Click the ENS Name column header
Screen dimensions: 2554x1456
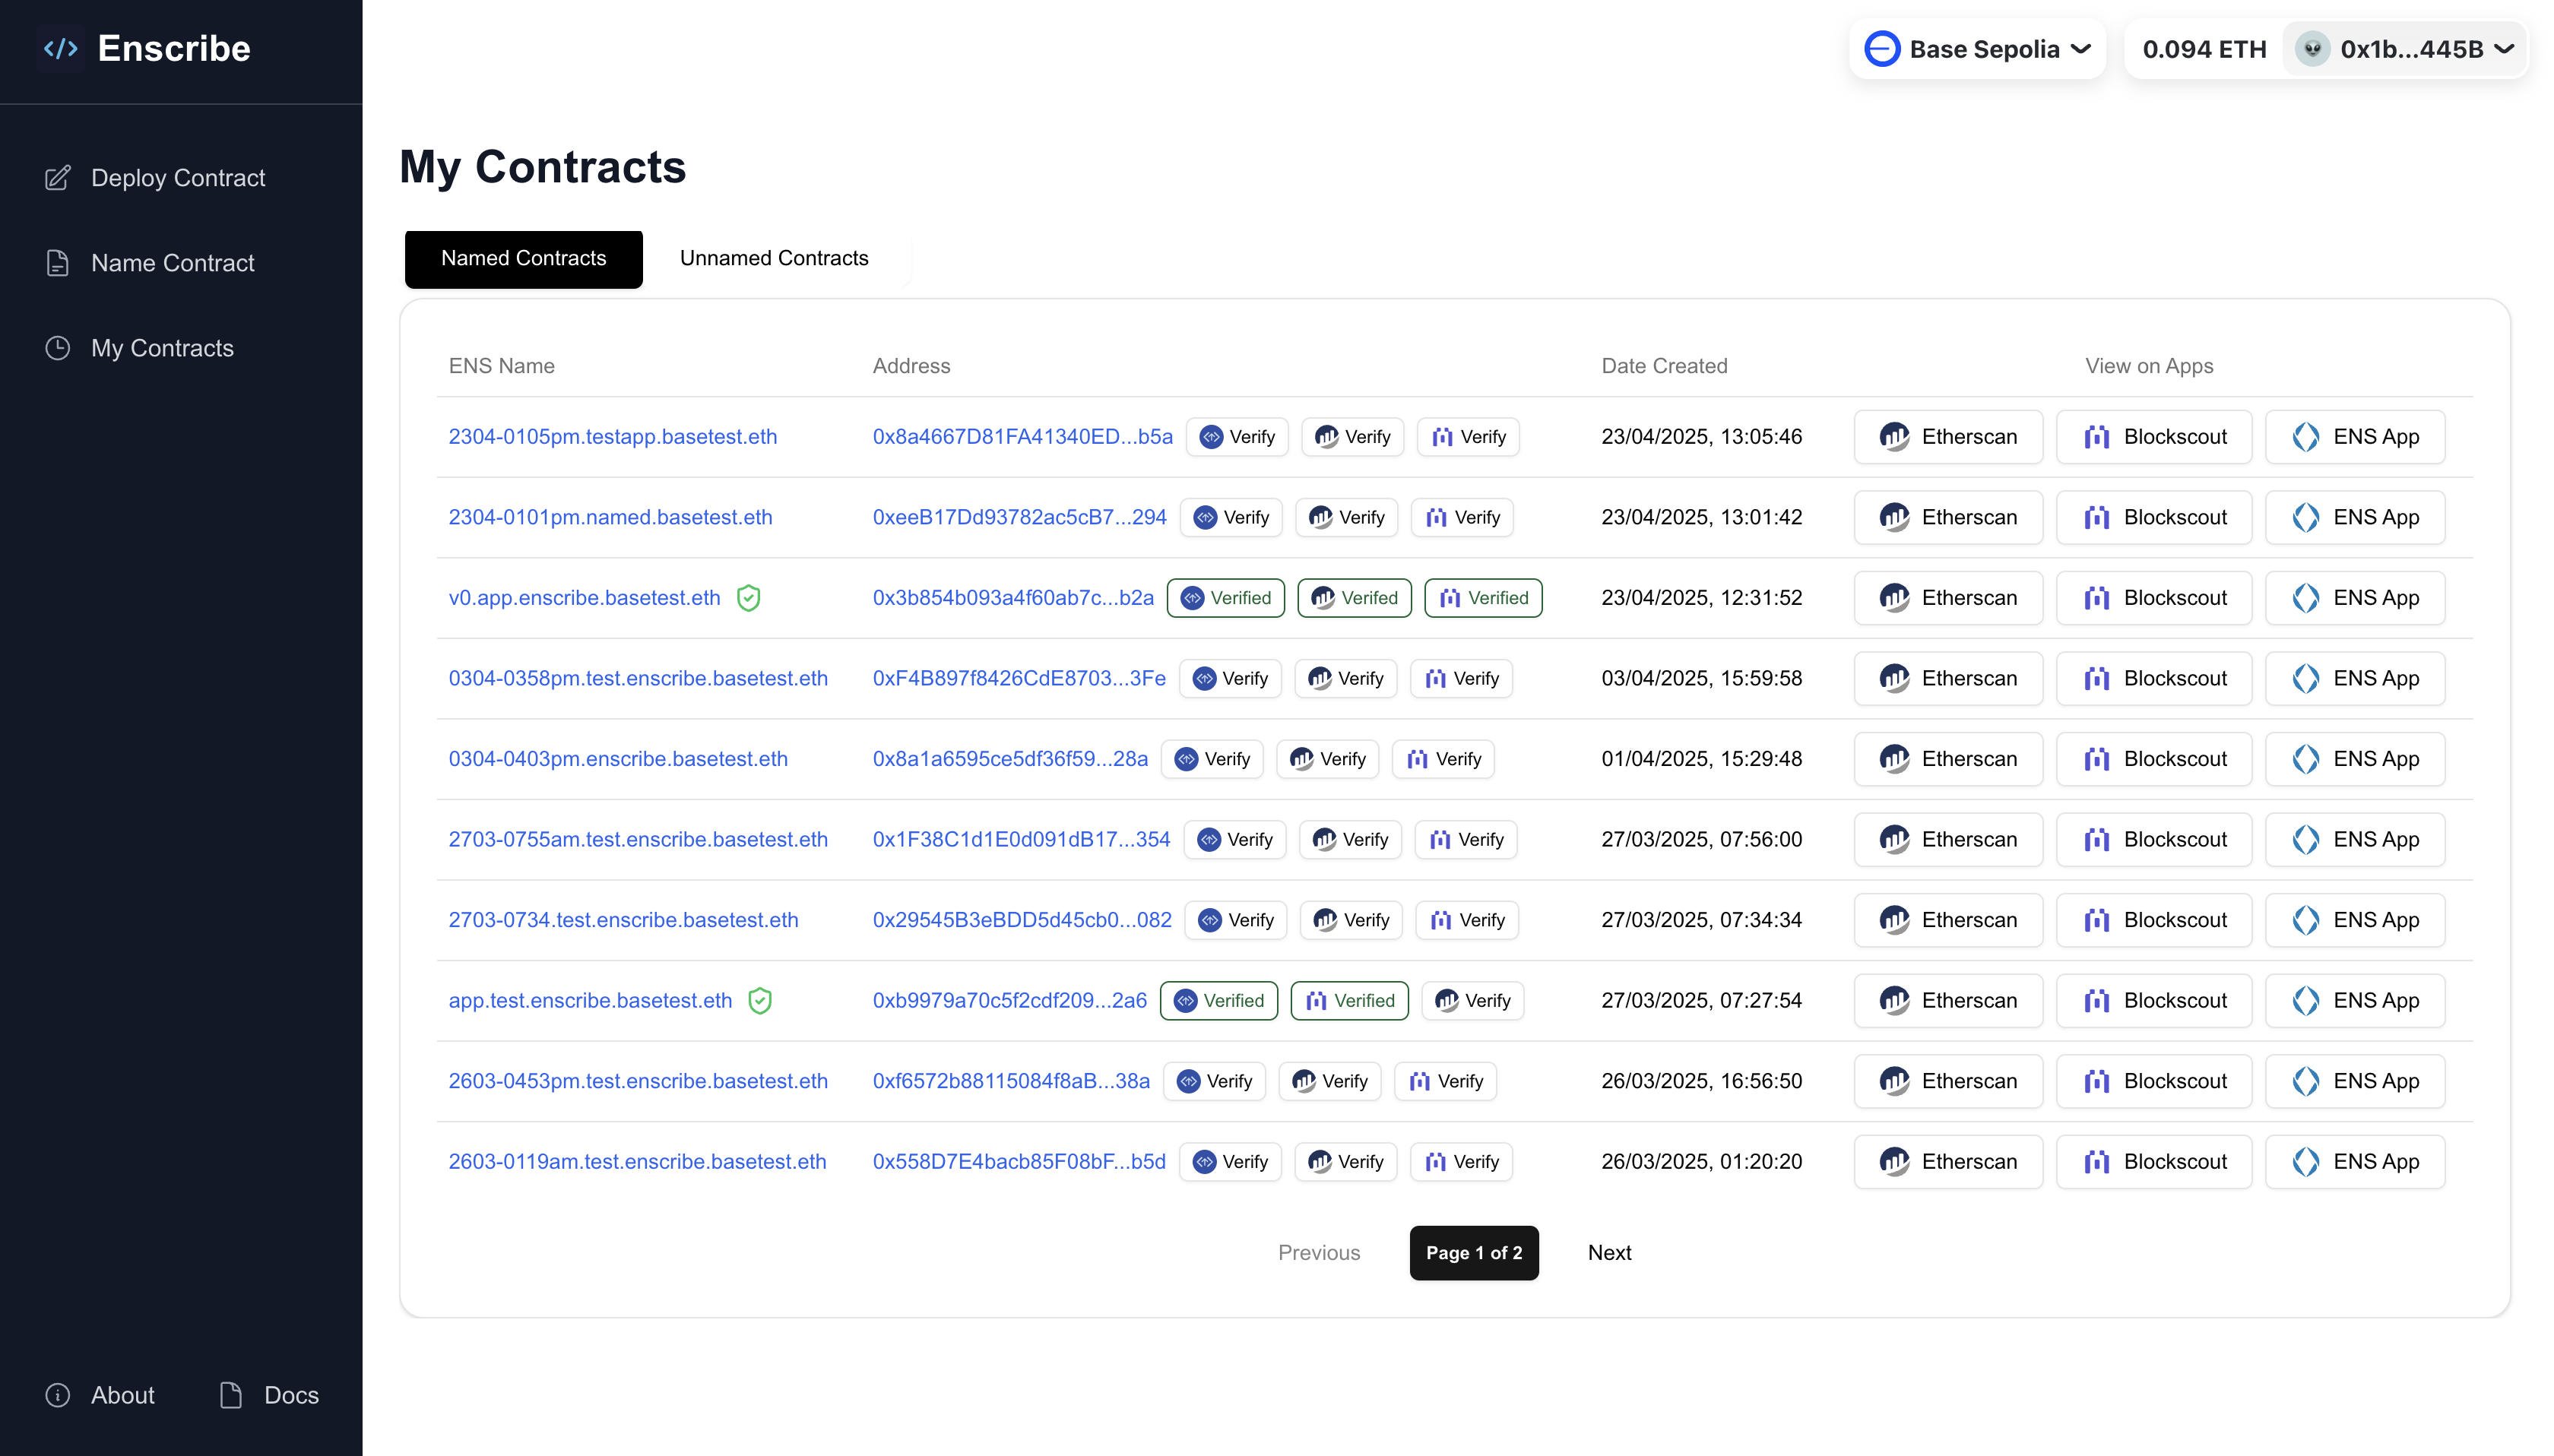click(x=501, y=366)
